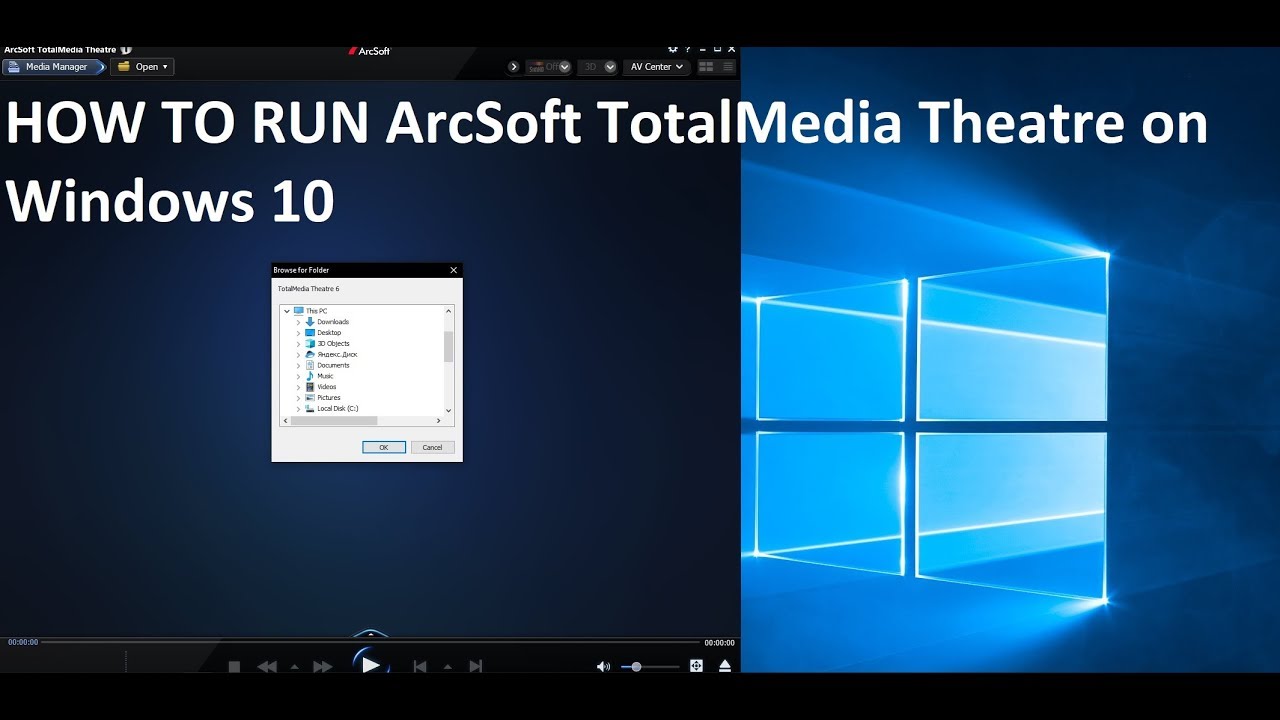The height and width of the screenshot is (720, 1280).
Task: Eject the disc with eject icon
Action: point(725,666)
